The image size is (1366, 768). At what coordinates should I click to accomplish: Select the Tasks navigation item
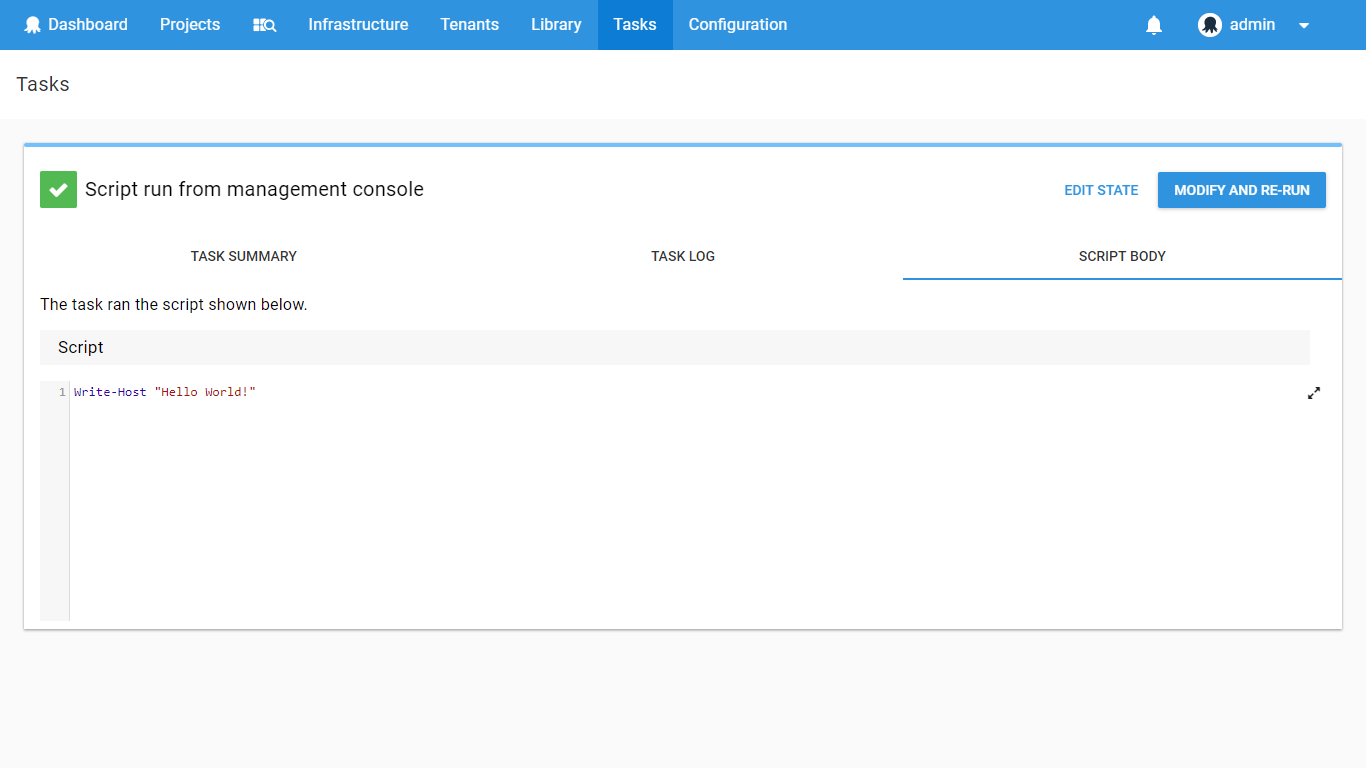tap(635, 25)
